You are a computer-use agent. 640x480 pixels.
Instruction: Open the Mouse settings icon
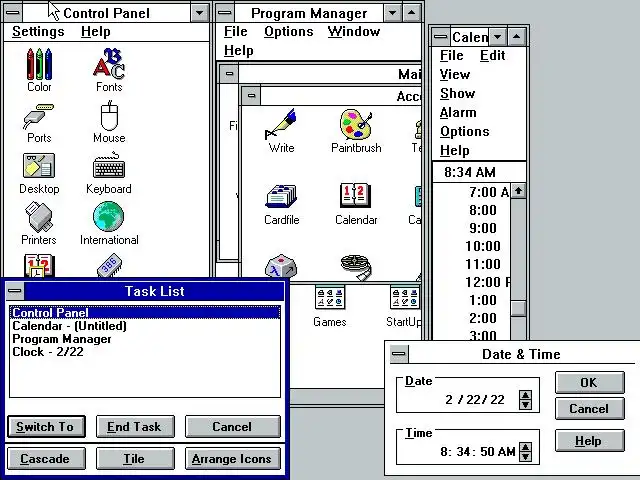click(x=109, y=122)
